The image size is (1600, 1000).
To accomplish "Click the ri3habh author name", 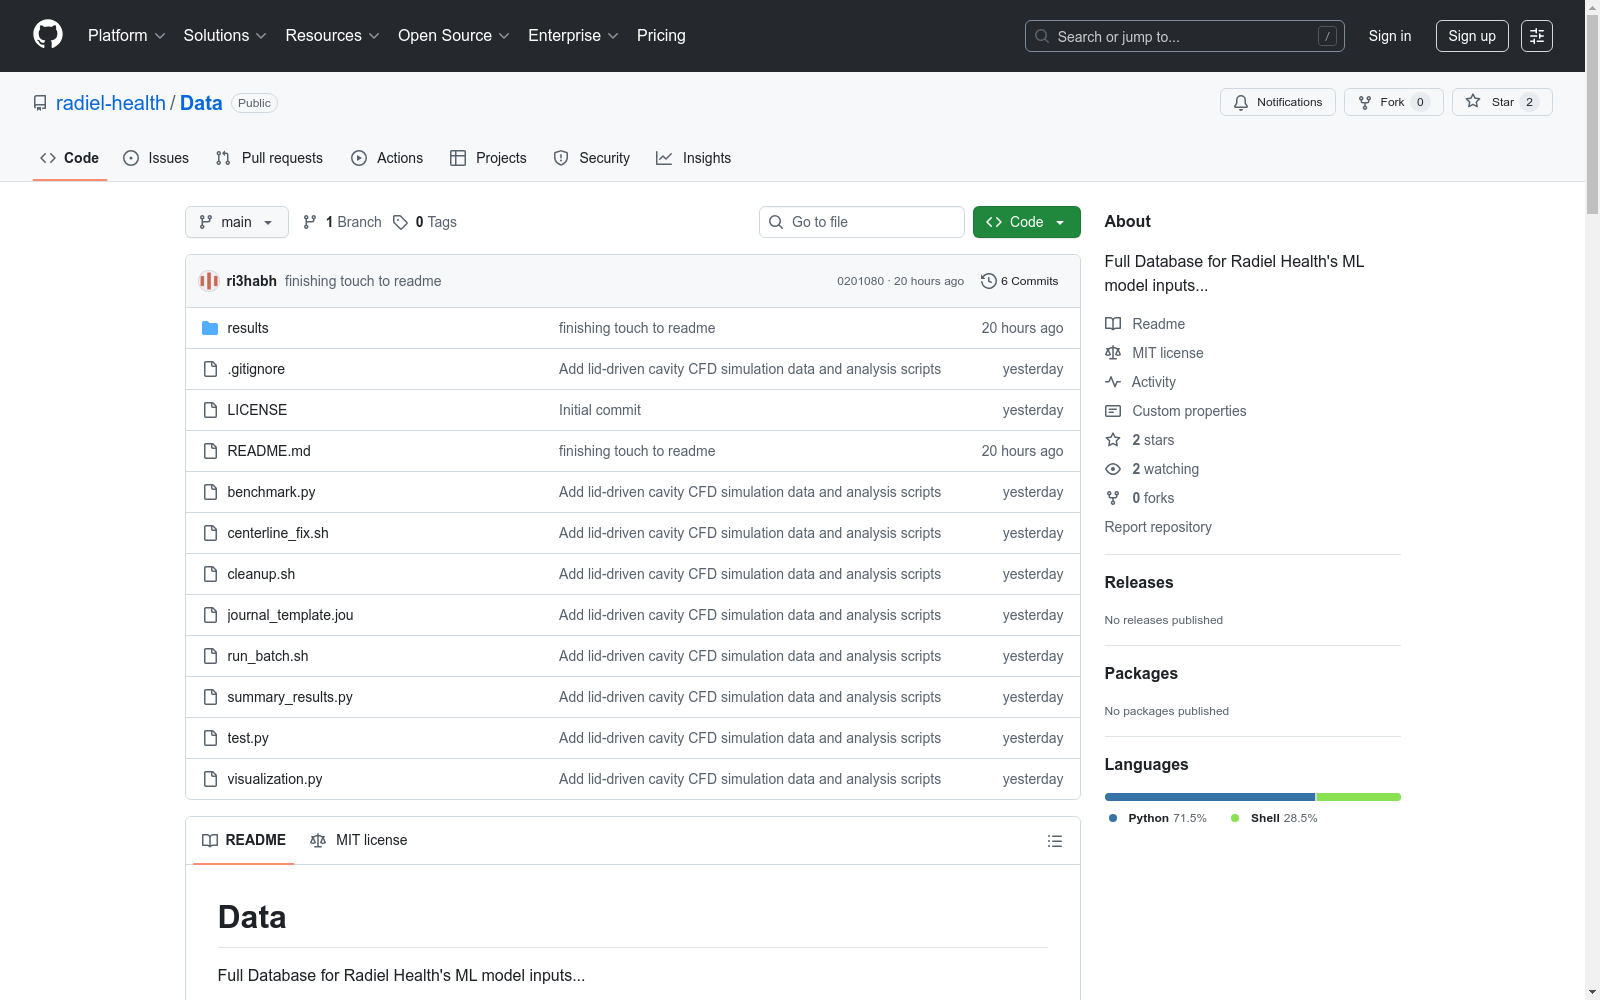I will click(x=252, y=281).
